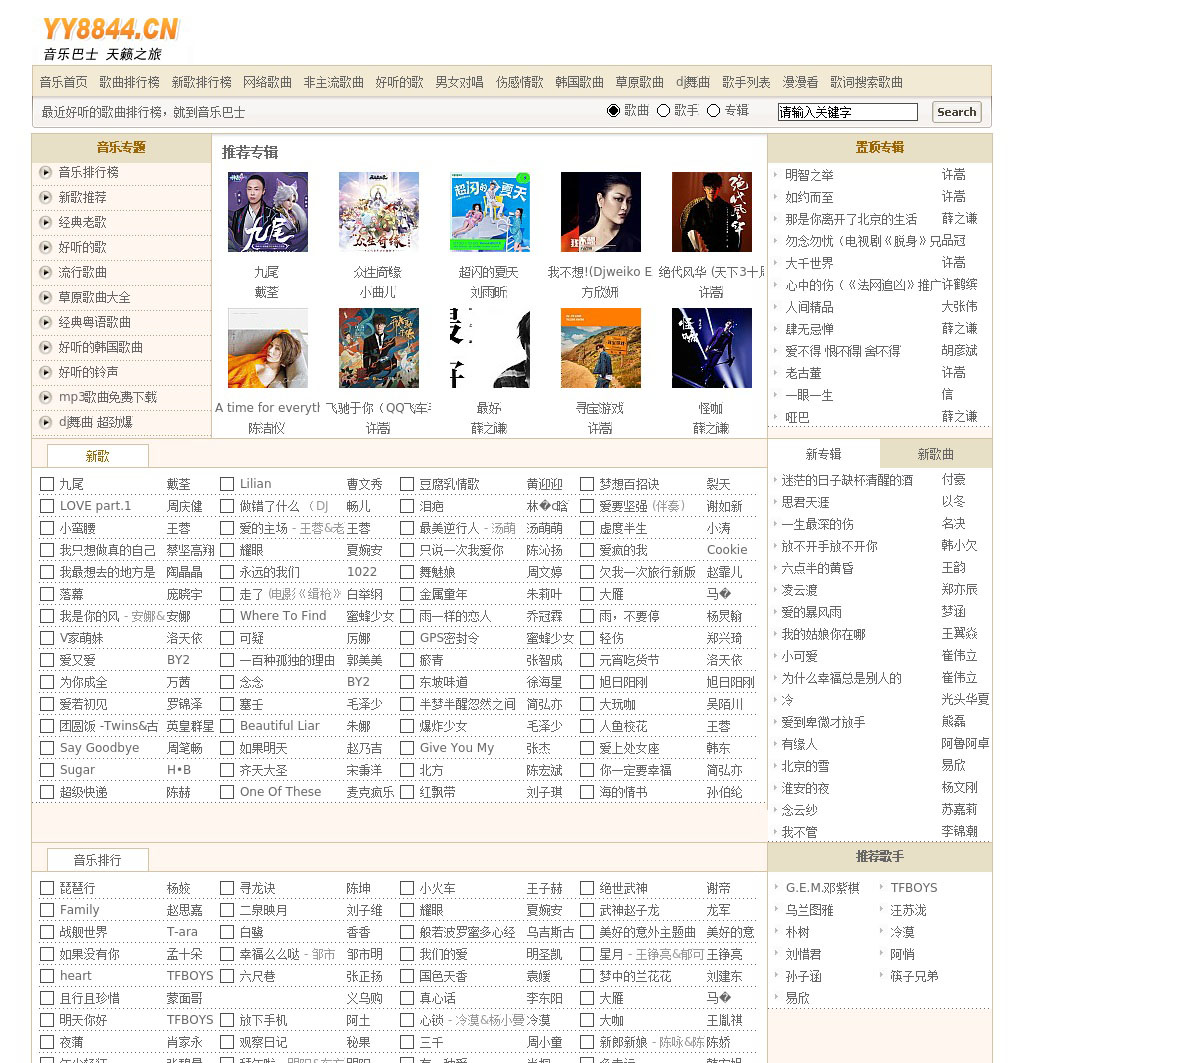Select the 歌手 radio button
Screen dimensions: 1200x1063
[x=663, y=110]
